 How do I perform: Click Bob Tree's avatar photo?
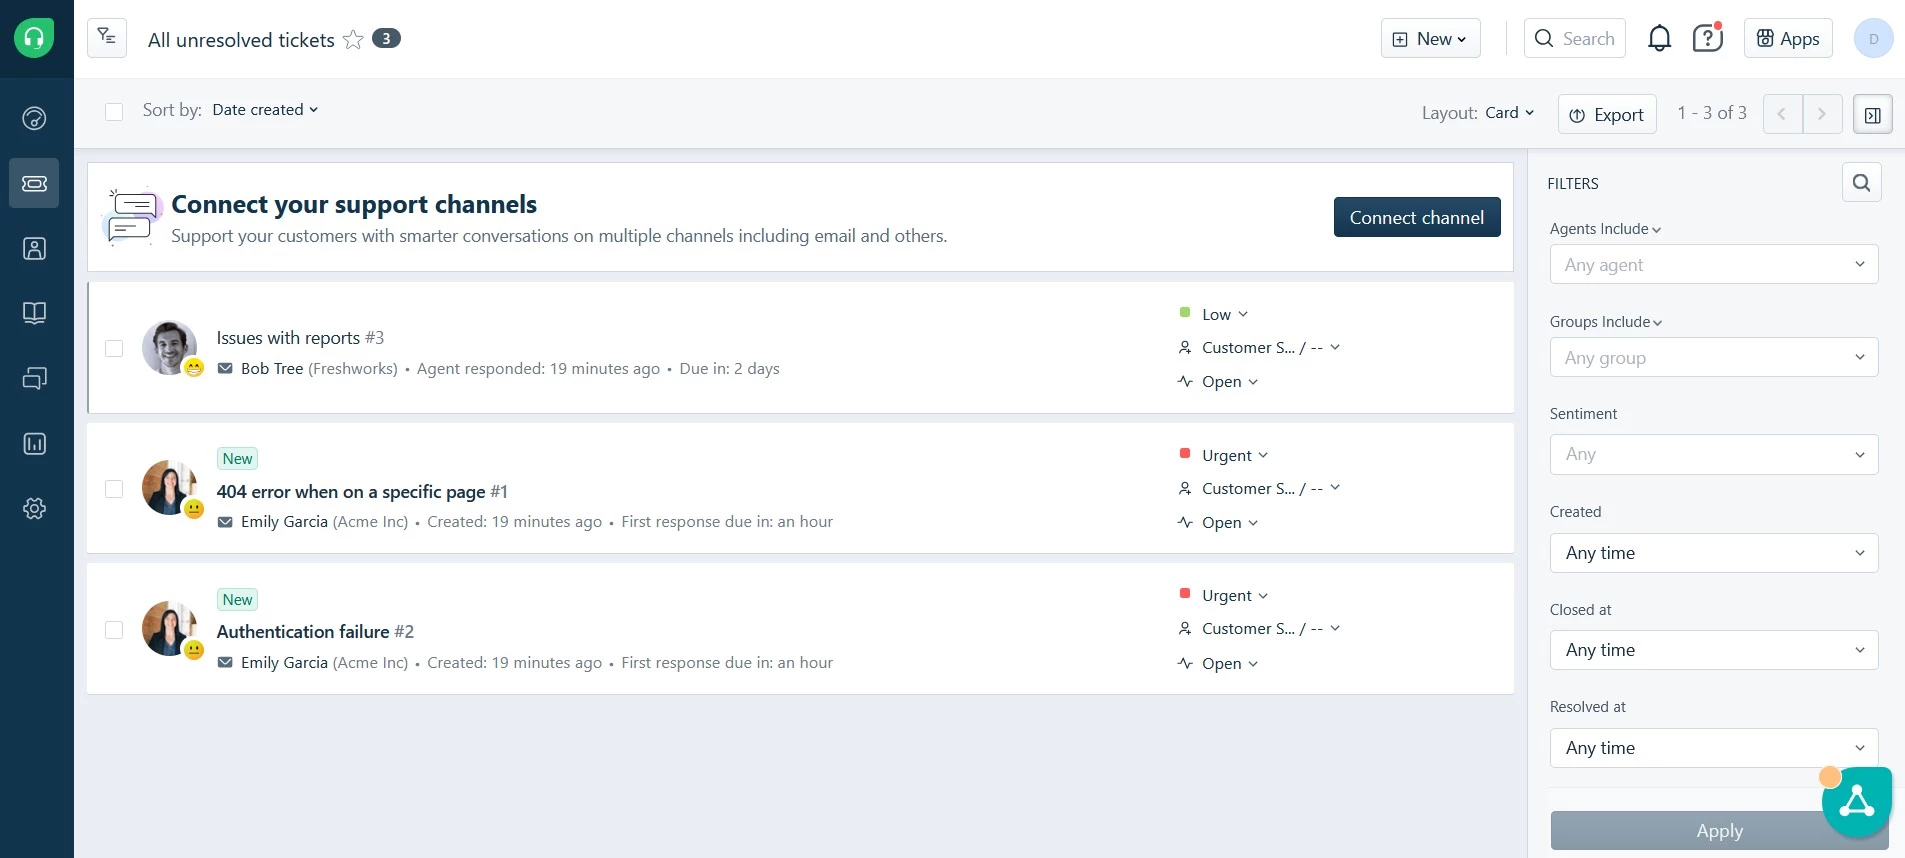point(169,347)
